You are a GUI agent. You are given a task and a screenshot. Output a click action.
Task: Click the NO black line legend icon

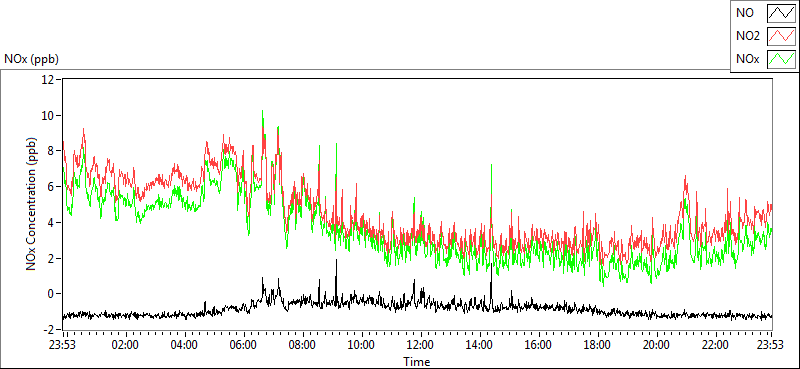pos(781,13)
